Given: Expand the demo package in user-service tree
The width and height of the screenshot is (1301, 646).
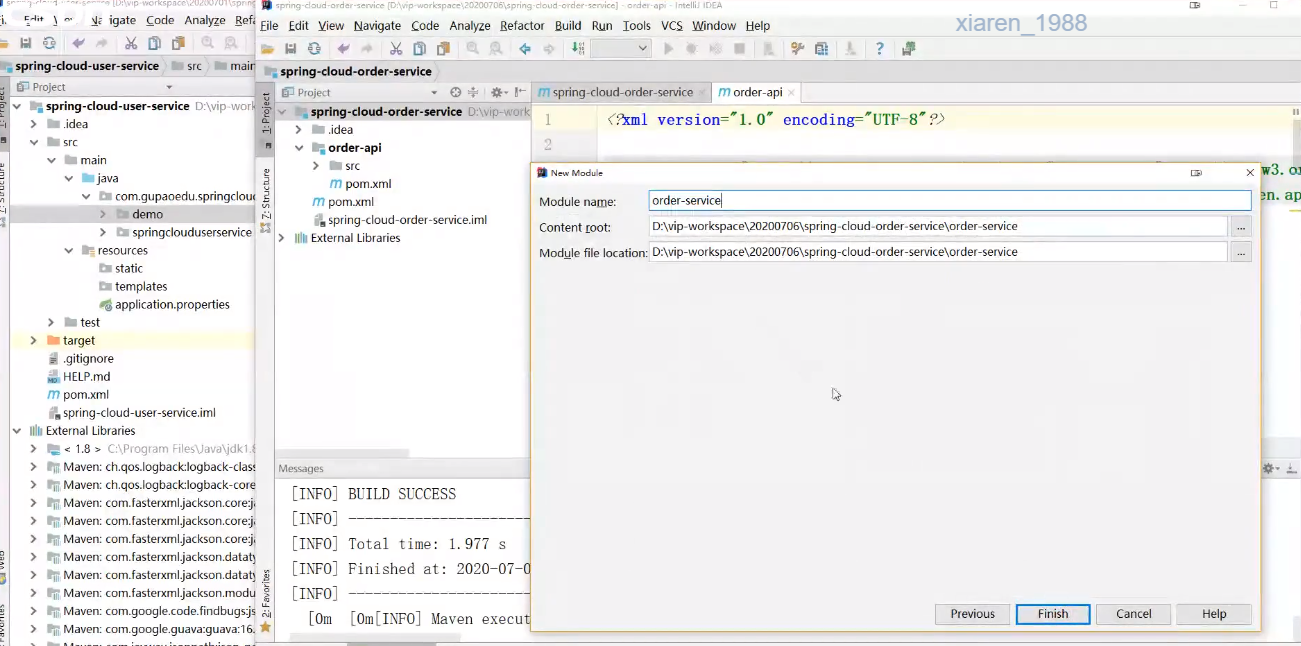Looking at the screenshot, I should (x=103, y=214).
